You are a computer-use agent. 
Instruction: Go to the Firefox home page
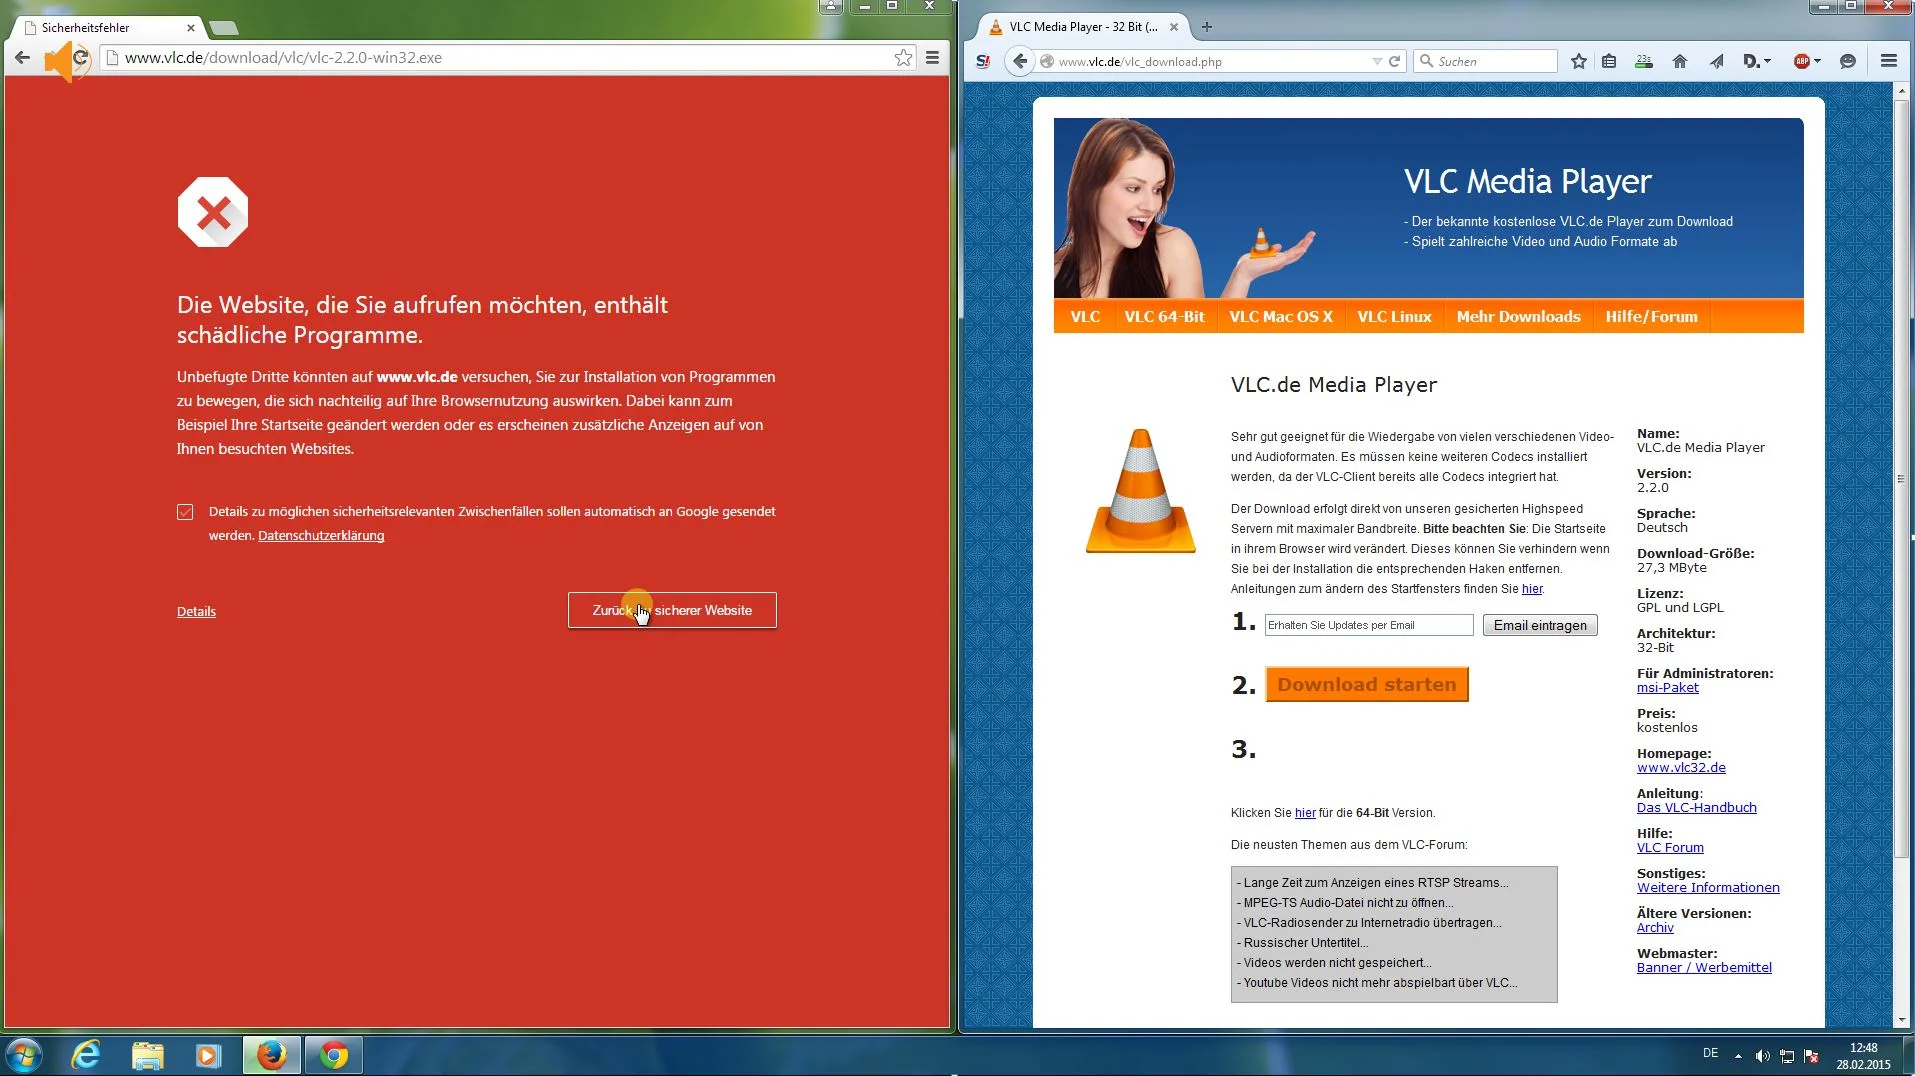[1680, 61]
